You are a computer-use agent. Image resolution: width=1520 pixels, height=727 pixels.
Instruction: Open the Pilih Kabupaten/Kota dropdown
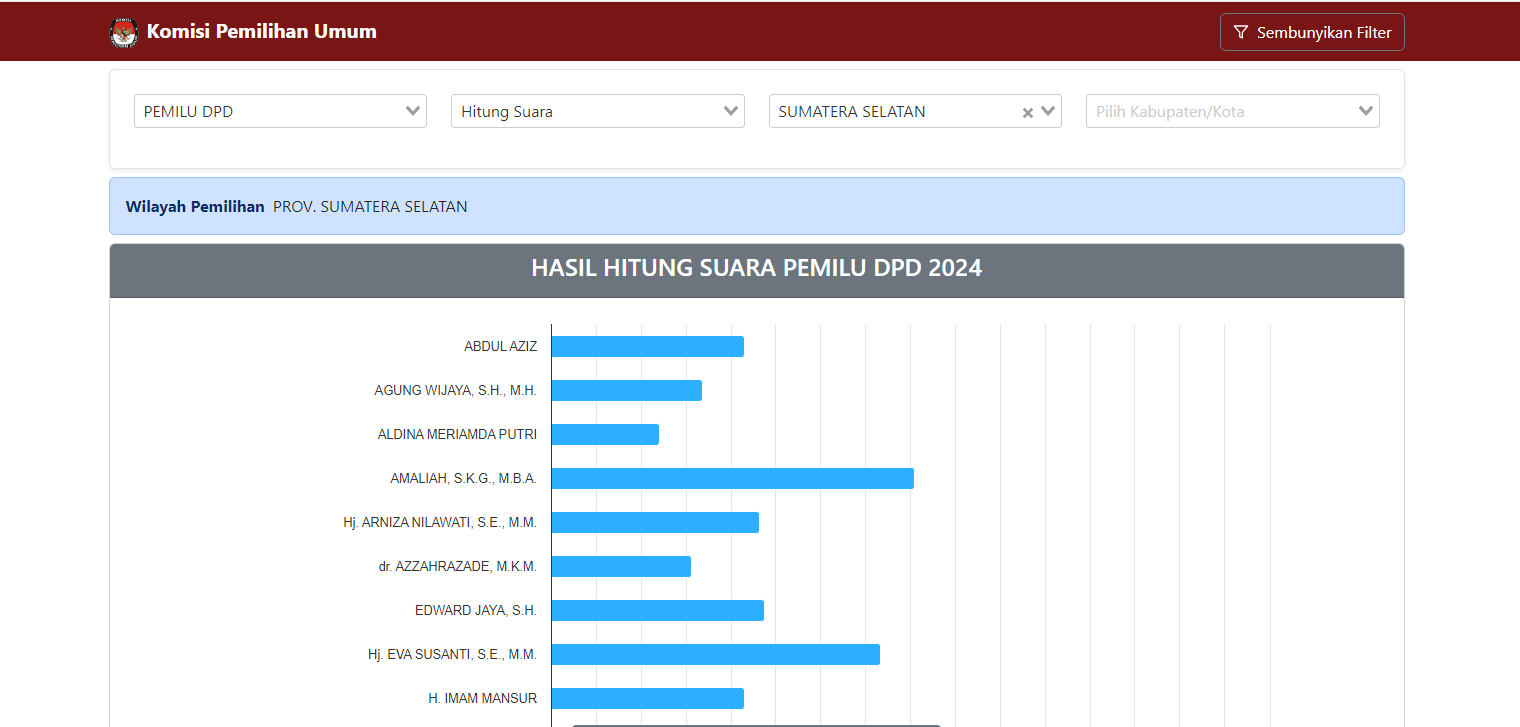coord(1232,111)
